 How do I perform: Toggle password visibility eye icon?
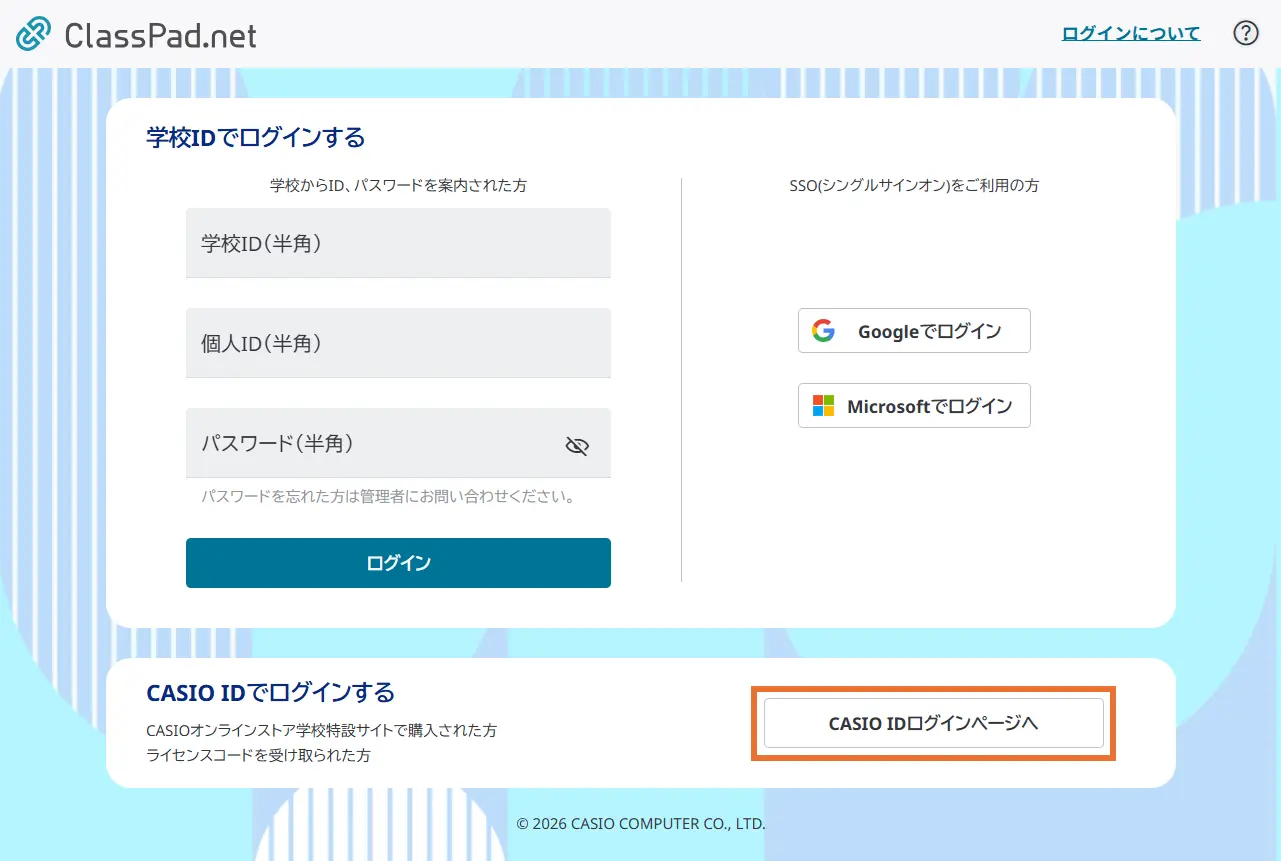[x=577, y=446]
